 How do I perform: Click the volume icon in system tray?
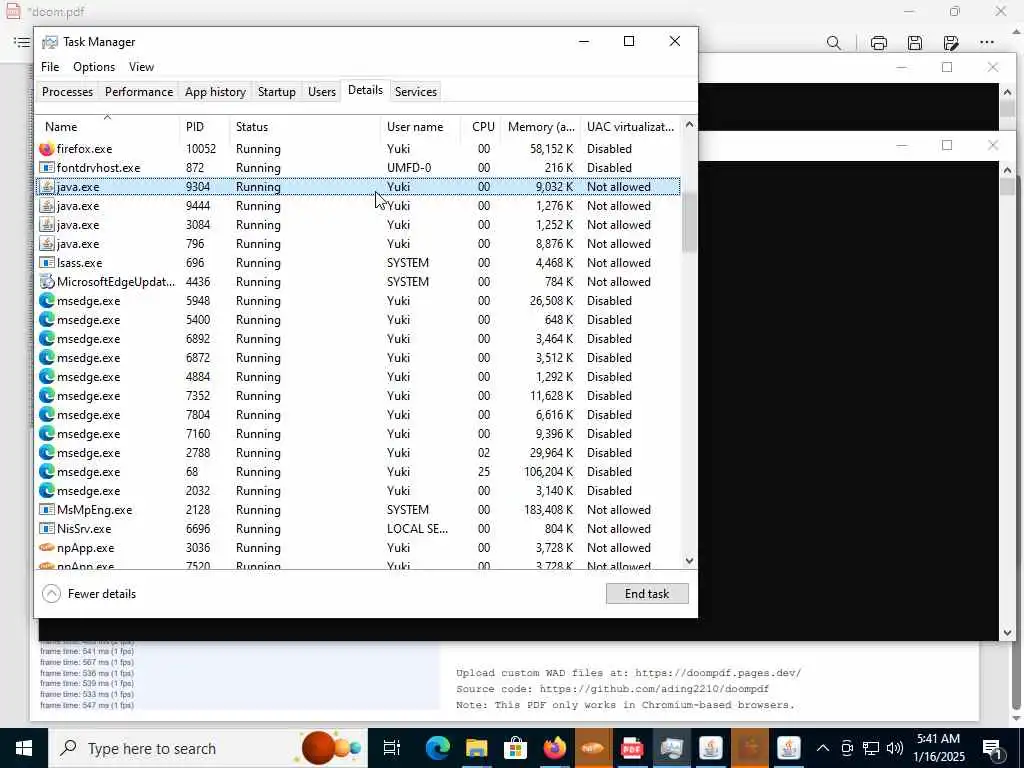tap(895, 748)
